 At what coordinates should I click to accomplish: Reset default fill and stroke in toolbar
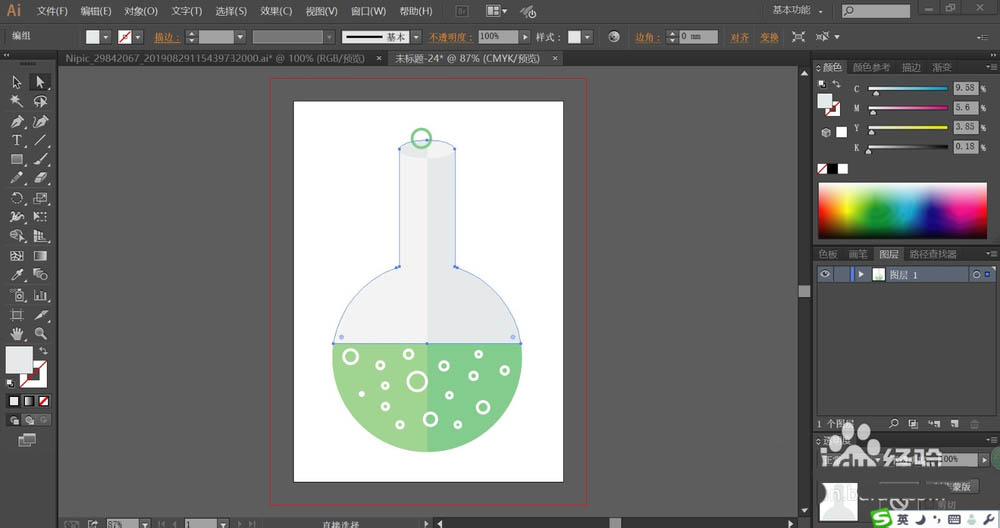pos(10,383)
